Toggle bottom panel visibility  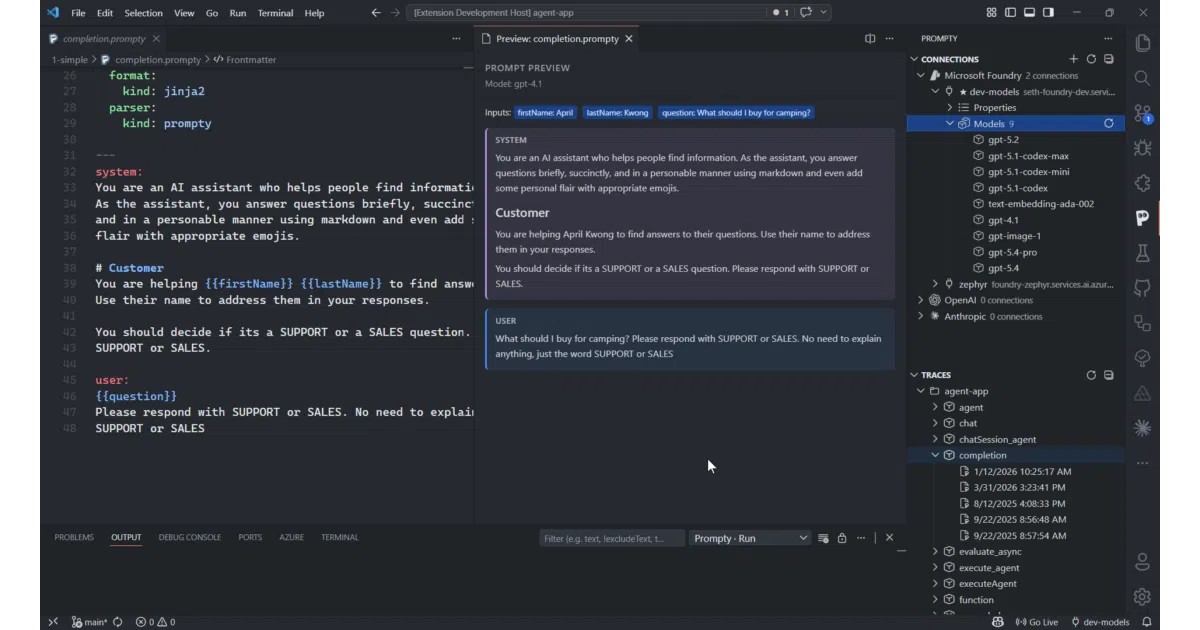1029,13
